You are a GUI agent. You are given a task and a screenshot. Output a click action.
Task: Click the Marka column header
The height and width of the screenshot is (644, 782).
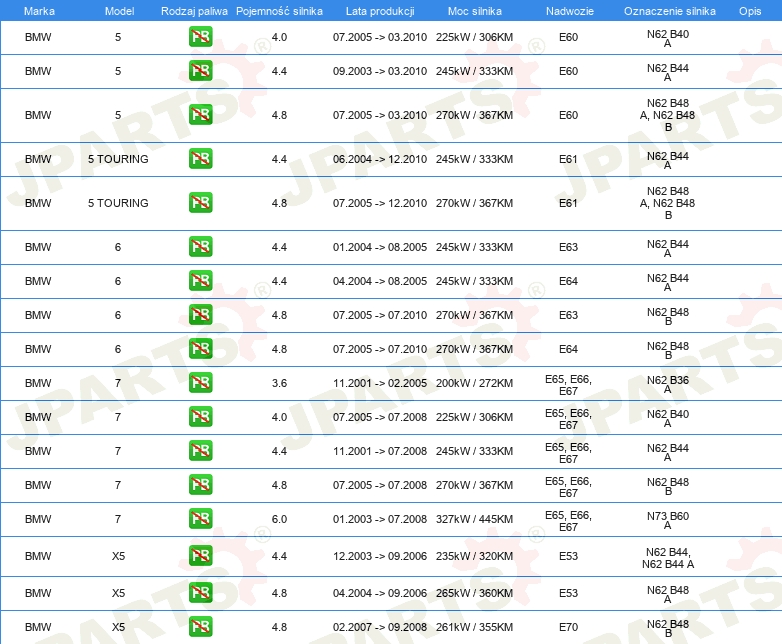[39, 11]
